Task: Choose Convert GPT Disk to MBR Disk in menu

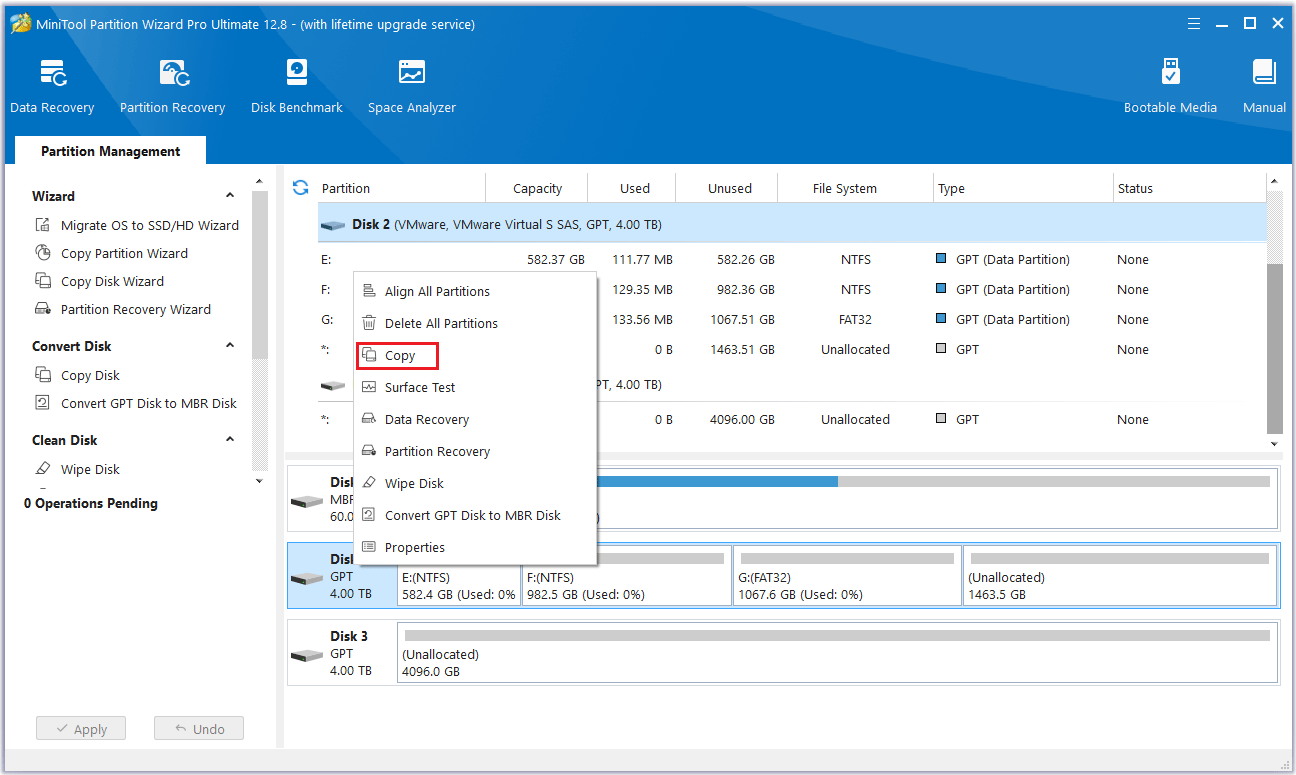Action: [x=475, y=515]
